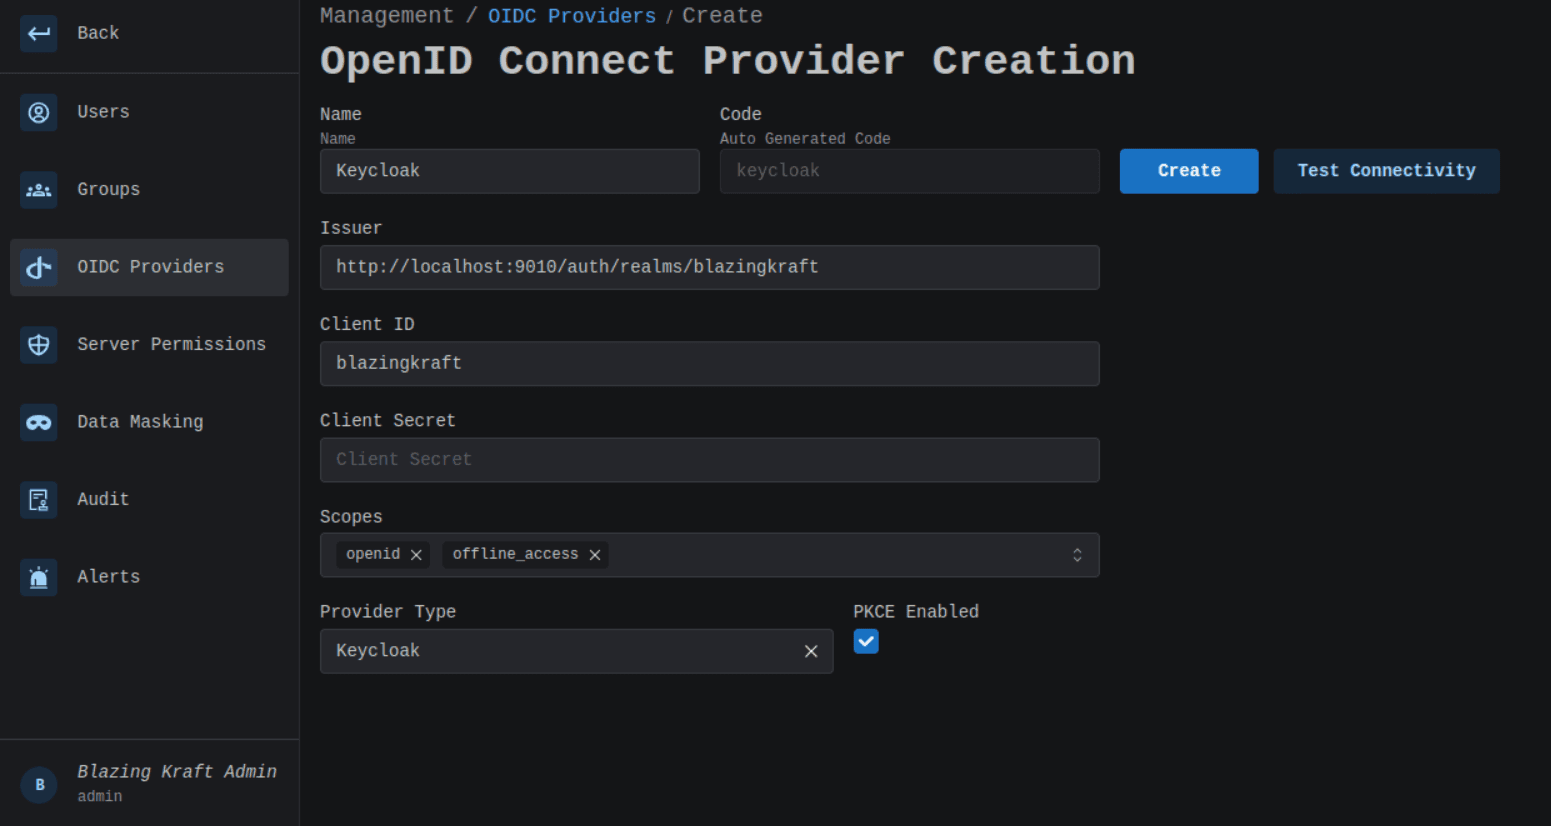Click the OIDC Providers sidebar icon

pos(39,267)
